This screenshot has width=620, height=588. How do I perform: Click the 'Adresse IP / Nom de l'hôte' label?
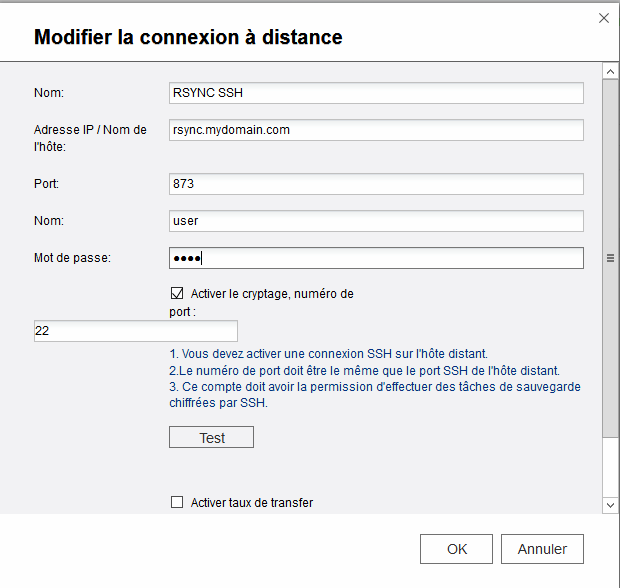90,138
